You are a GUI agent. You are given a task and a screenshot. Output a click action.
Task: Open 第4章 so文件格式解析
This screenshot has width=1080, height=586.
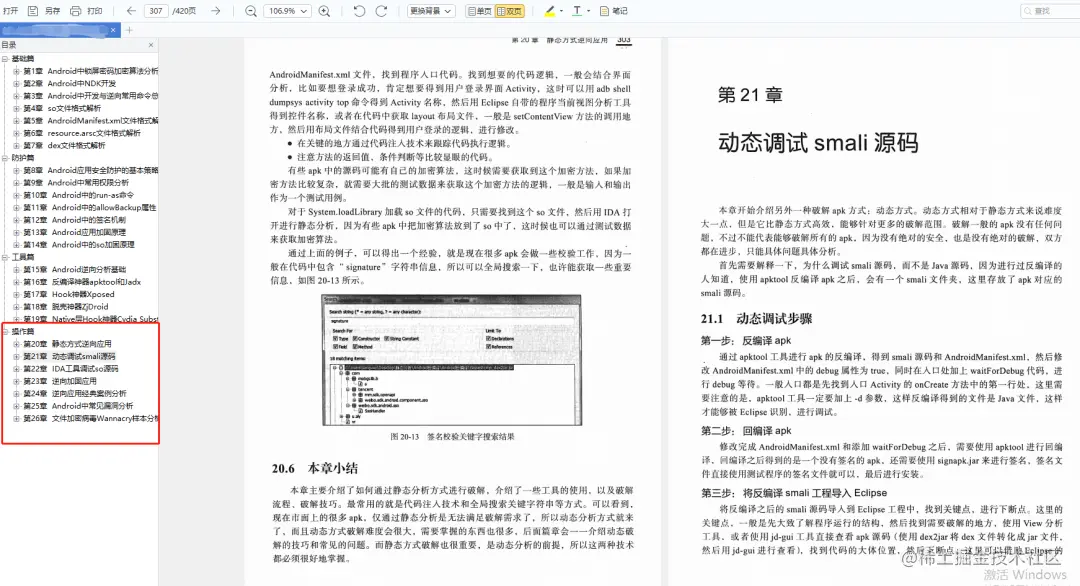[x=62, y=108]
